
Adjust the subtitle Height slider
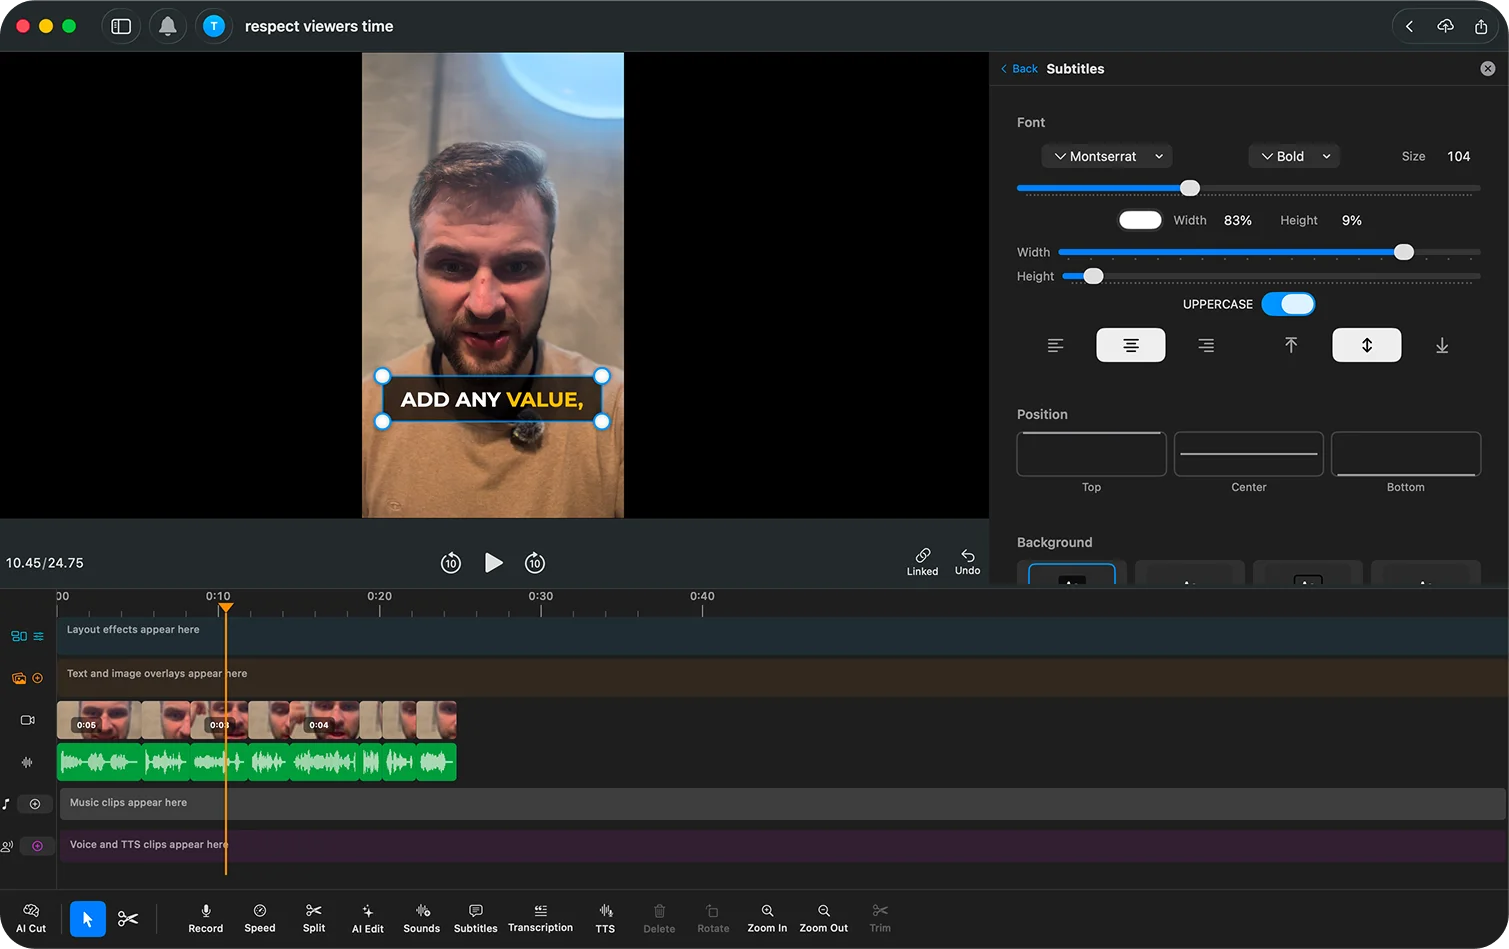click(1093, 276)
